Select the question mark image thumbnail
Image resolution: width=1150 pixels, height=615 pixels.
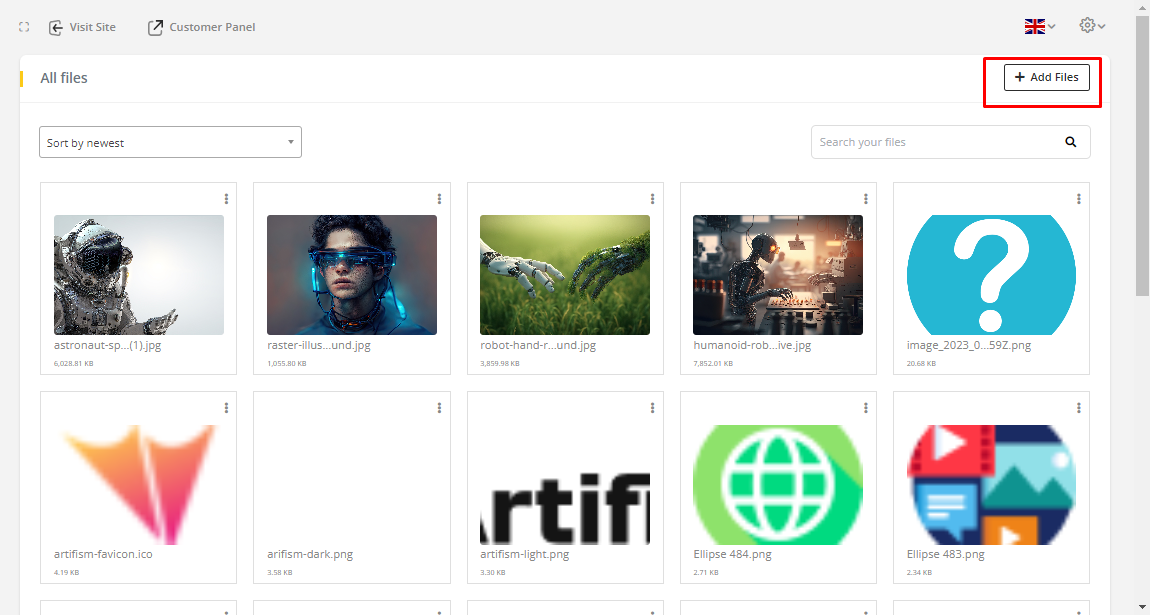991,275
